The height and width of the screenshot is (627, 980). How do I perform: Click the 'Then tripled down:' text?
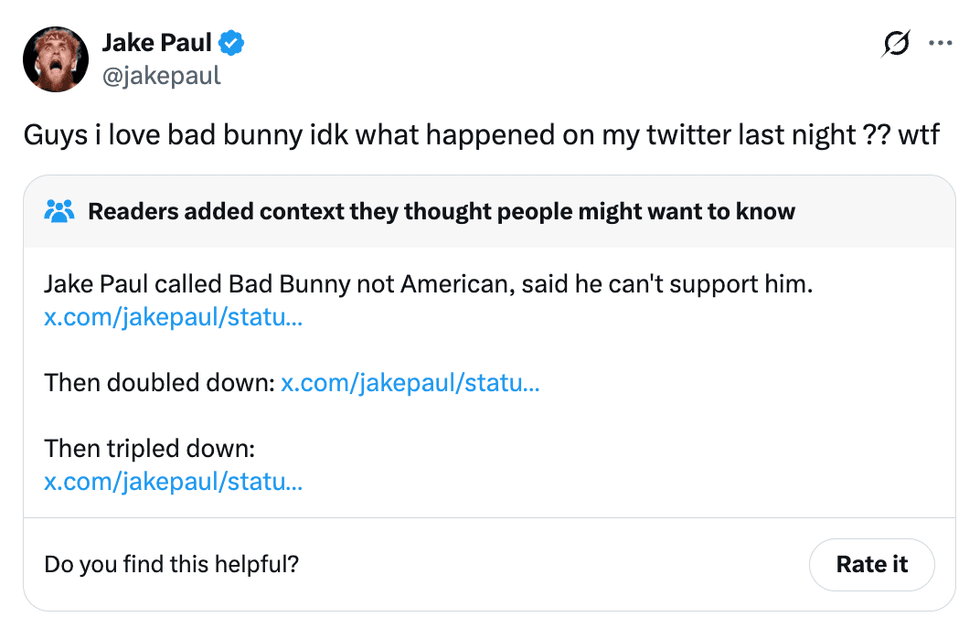[150, 449]
